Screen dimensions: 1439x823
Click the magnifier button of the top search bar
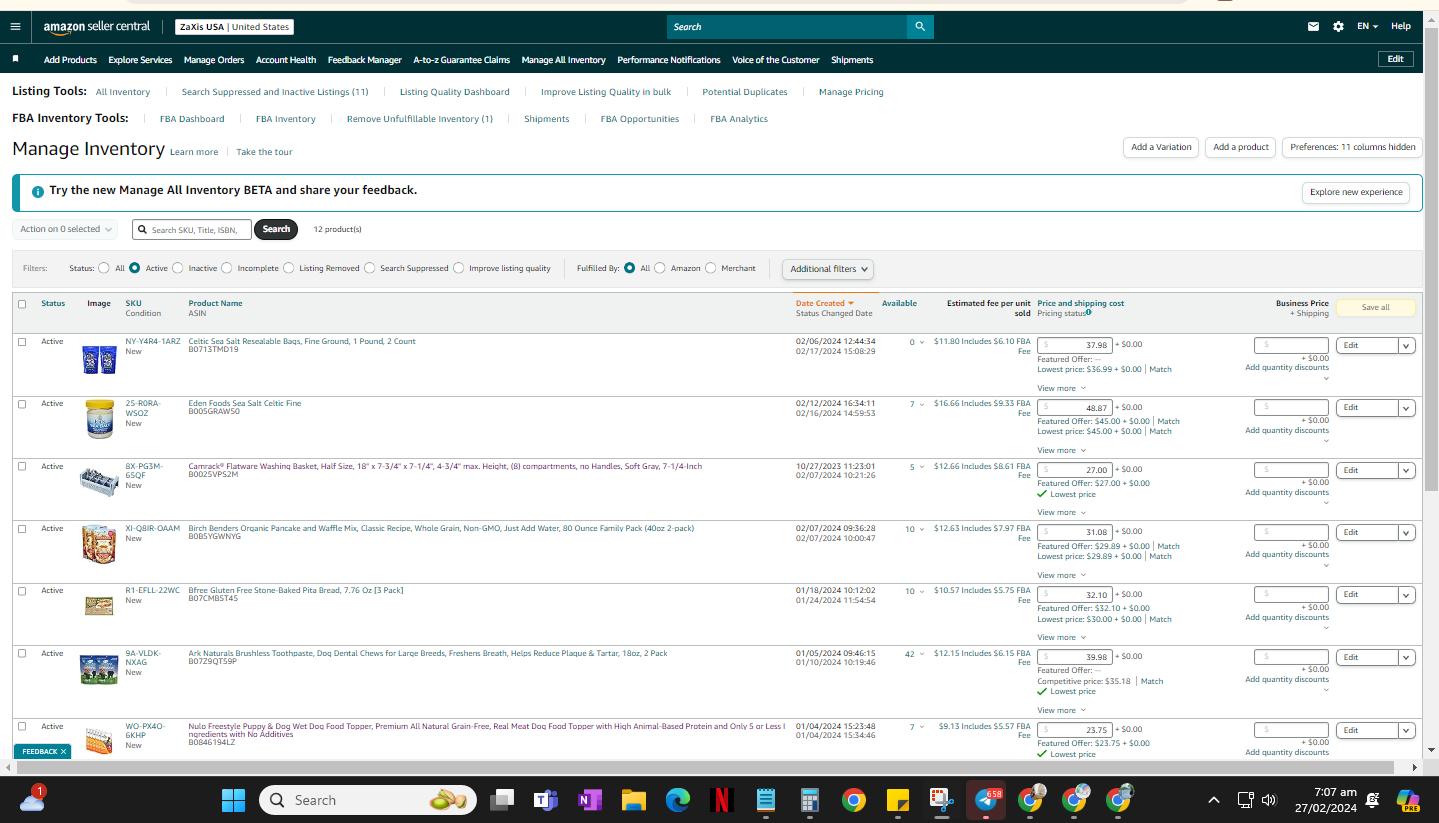click(920, 27)
